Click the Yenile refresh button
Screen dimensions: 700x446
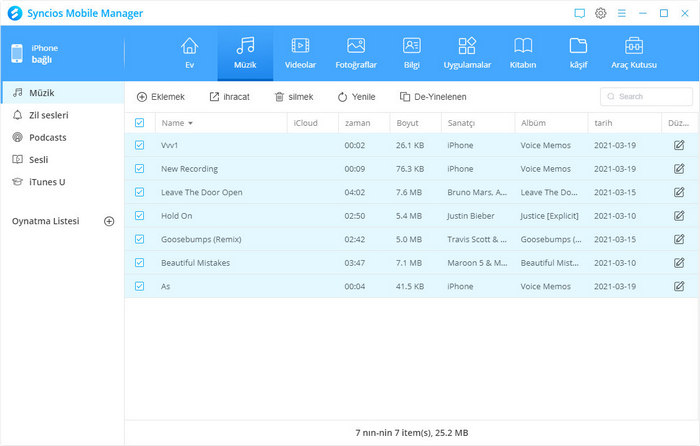356,97
